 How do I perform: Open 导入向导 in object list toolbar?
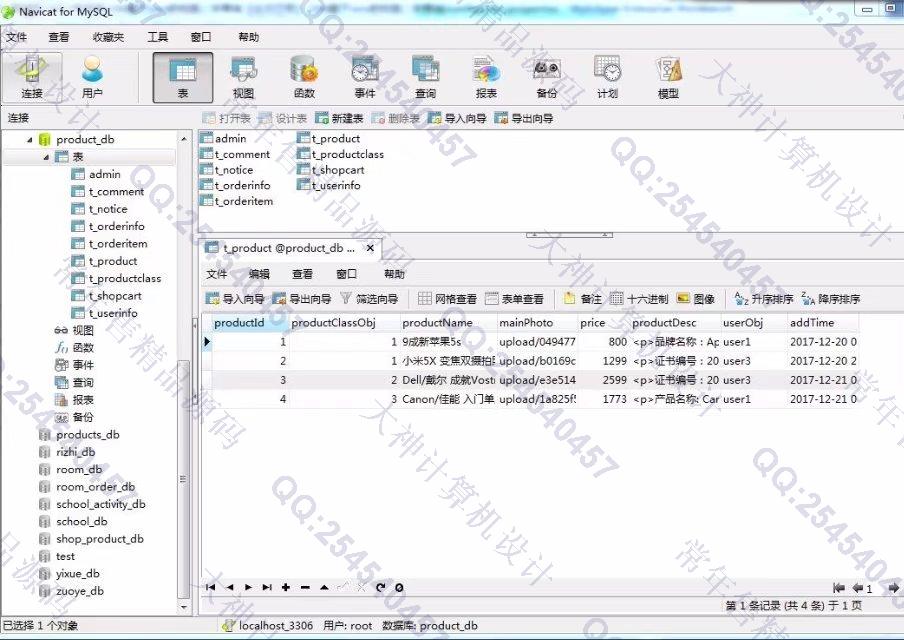coord(457,118)
